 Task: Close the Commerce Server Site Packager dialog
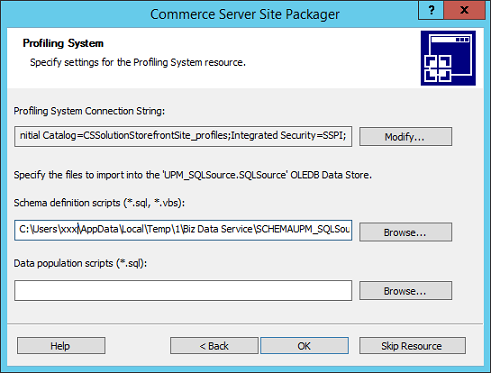pos(464,10)
